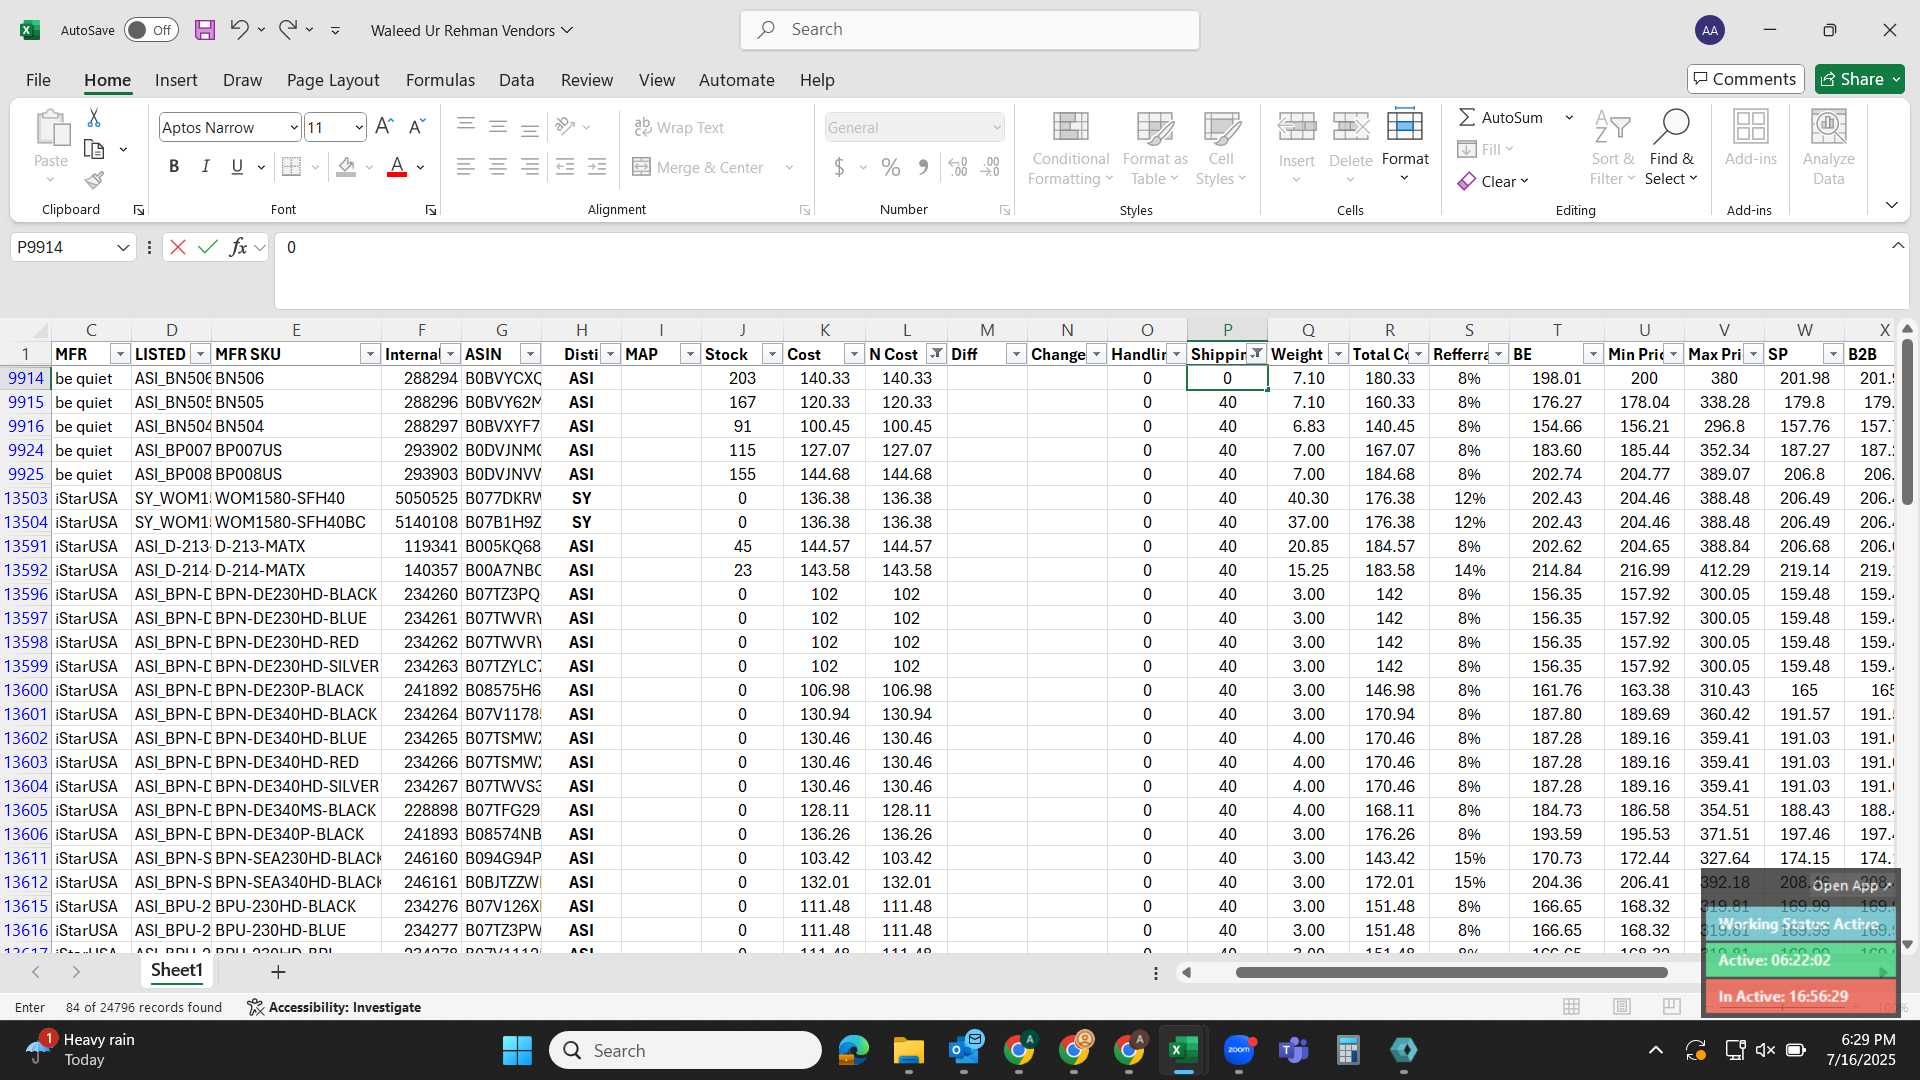
Task: Align text to center horizontally
Action: (497, 167)
